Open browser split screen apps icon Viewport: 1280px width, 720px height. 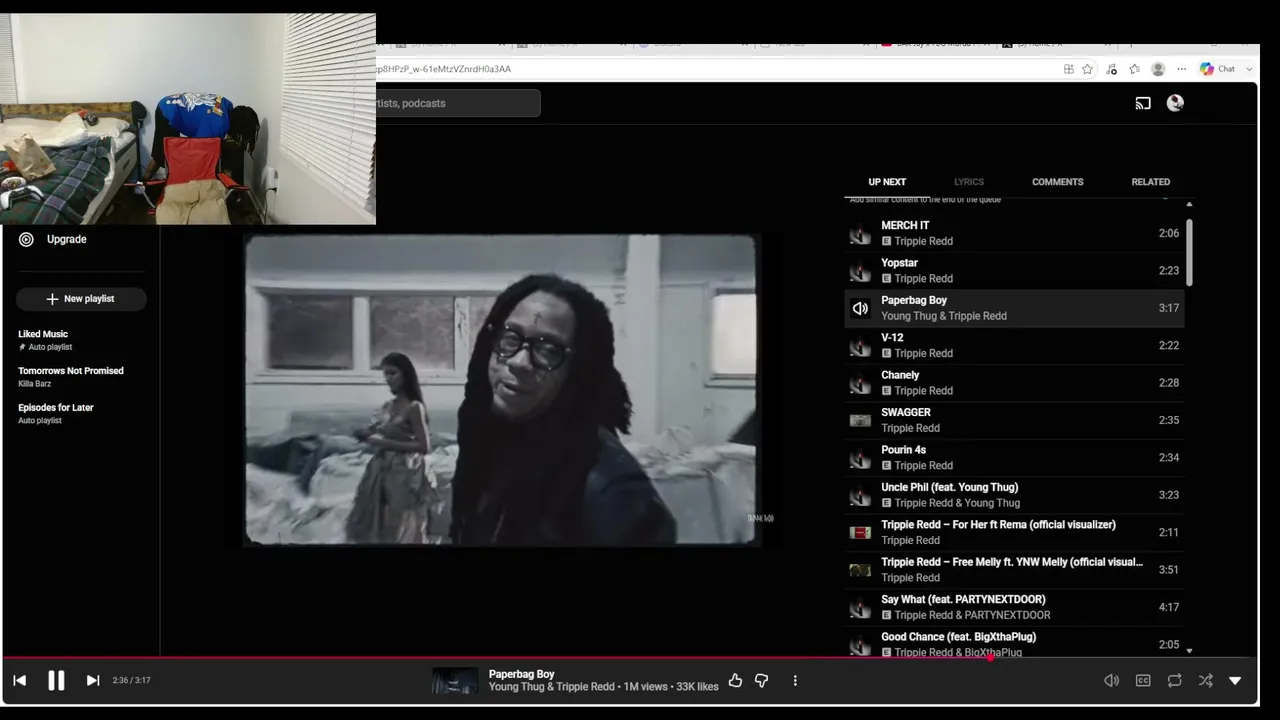coord(1069,69)
